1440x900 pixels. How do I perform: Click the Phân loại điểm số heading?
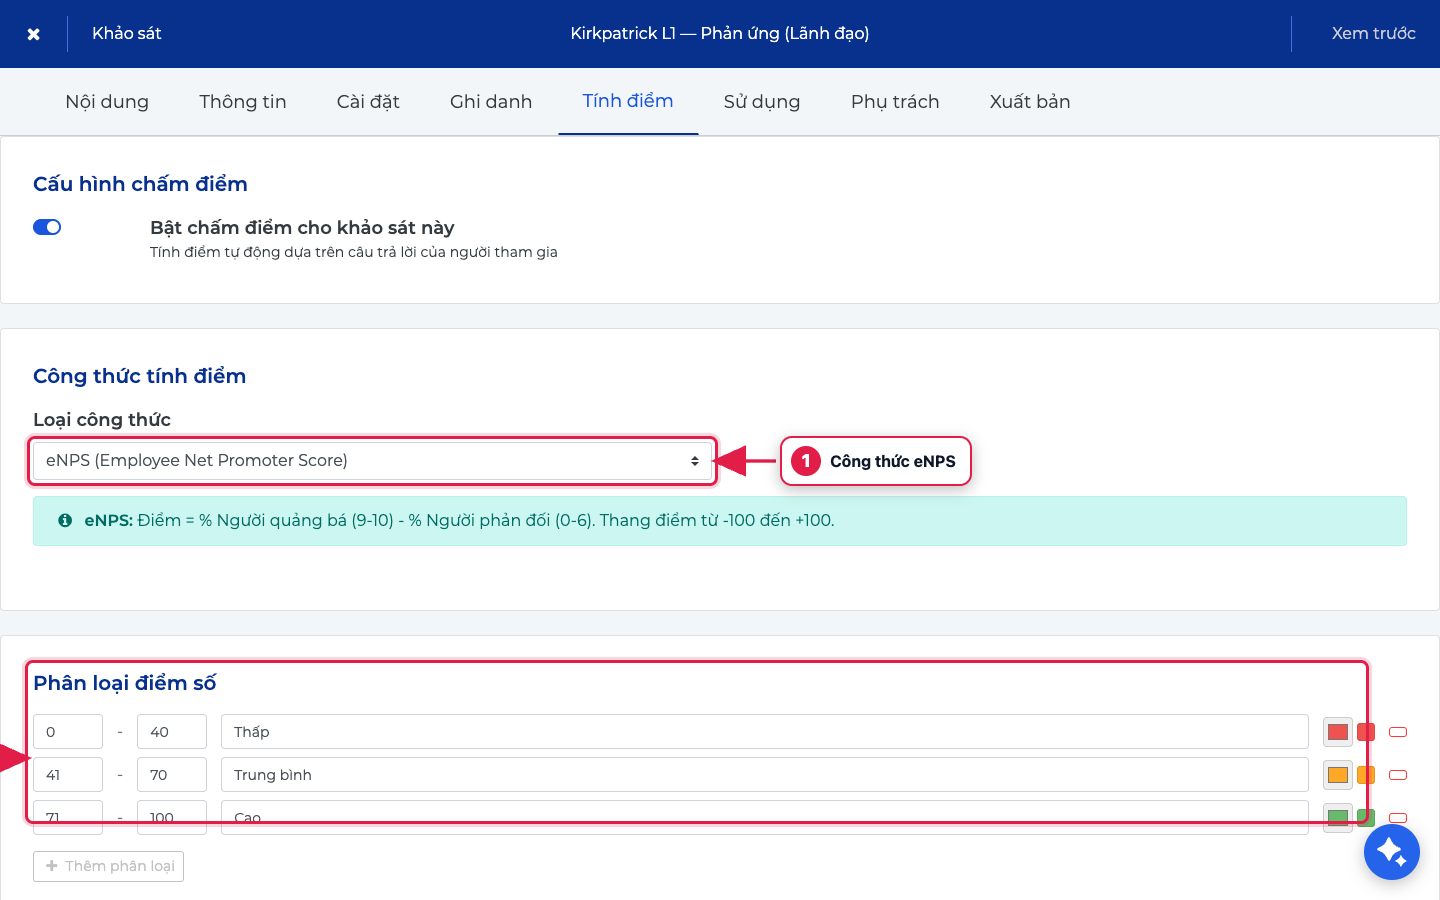point(125,683)
